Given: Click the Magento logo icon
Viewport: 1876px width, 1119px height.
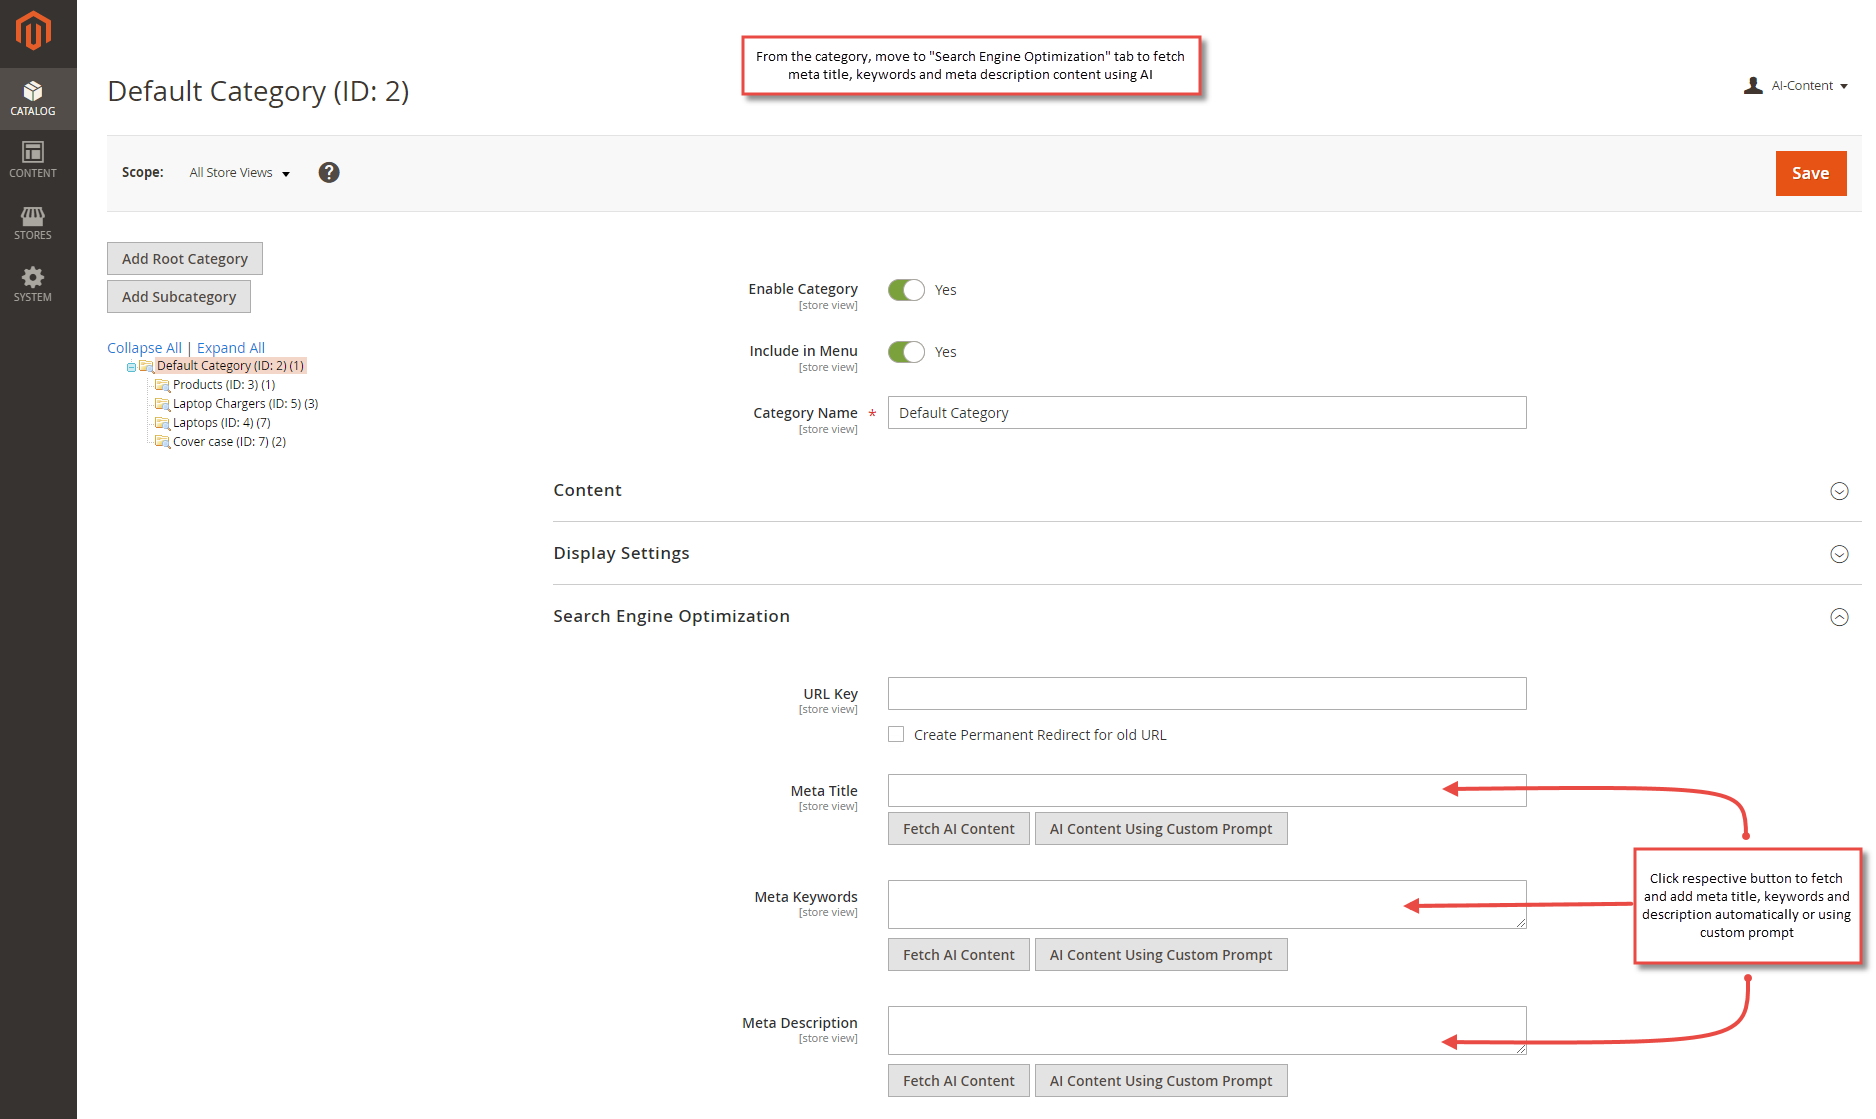Looking at the screenshot, I should [33, 31].
